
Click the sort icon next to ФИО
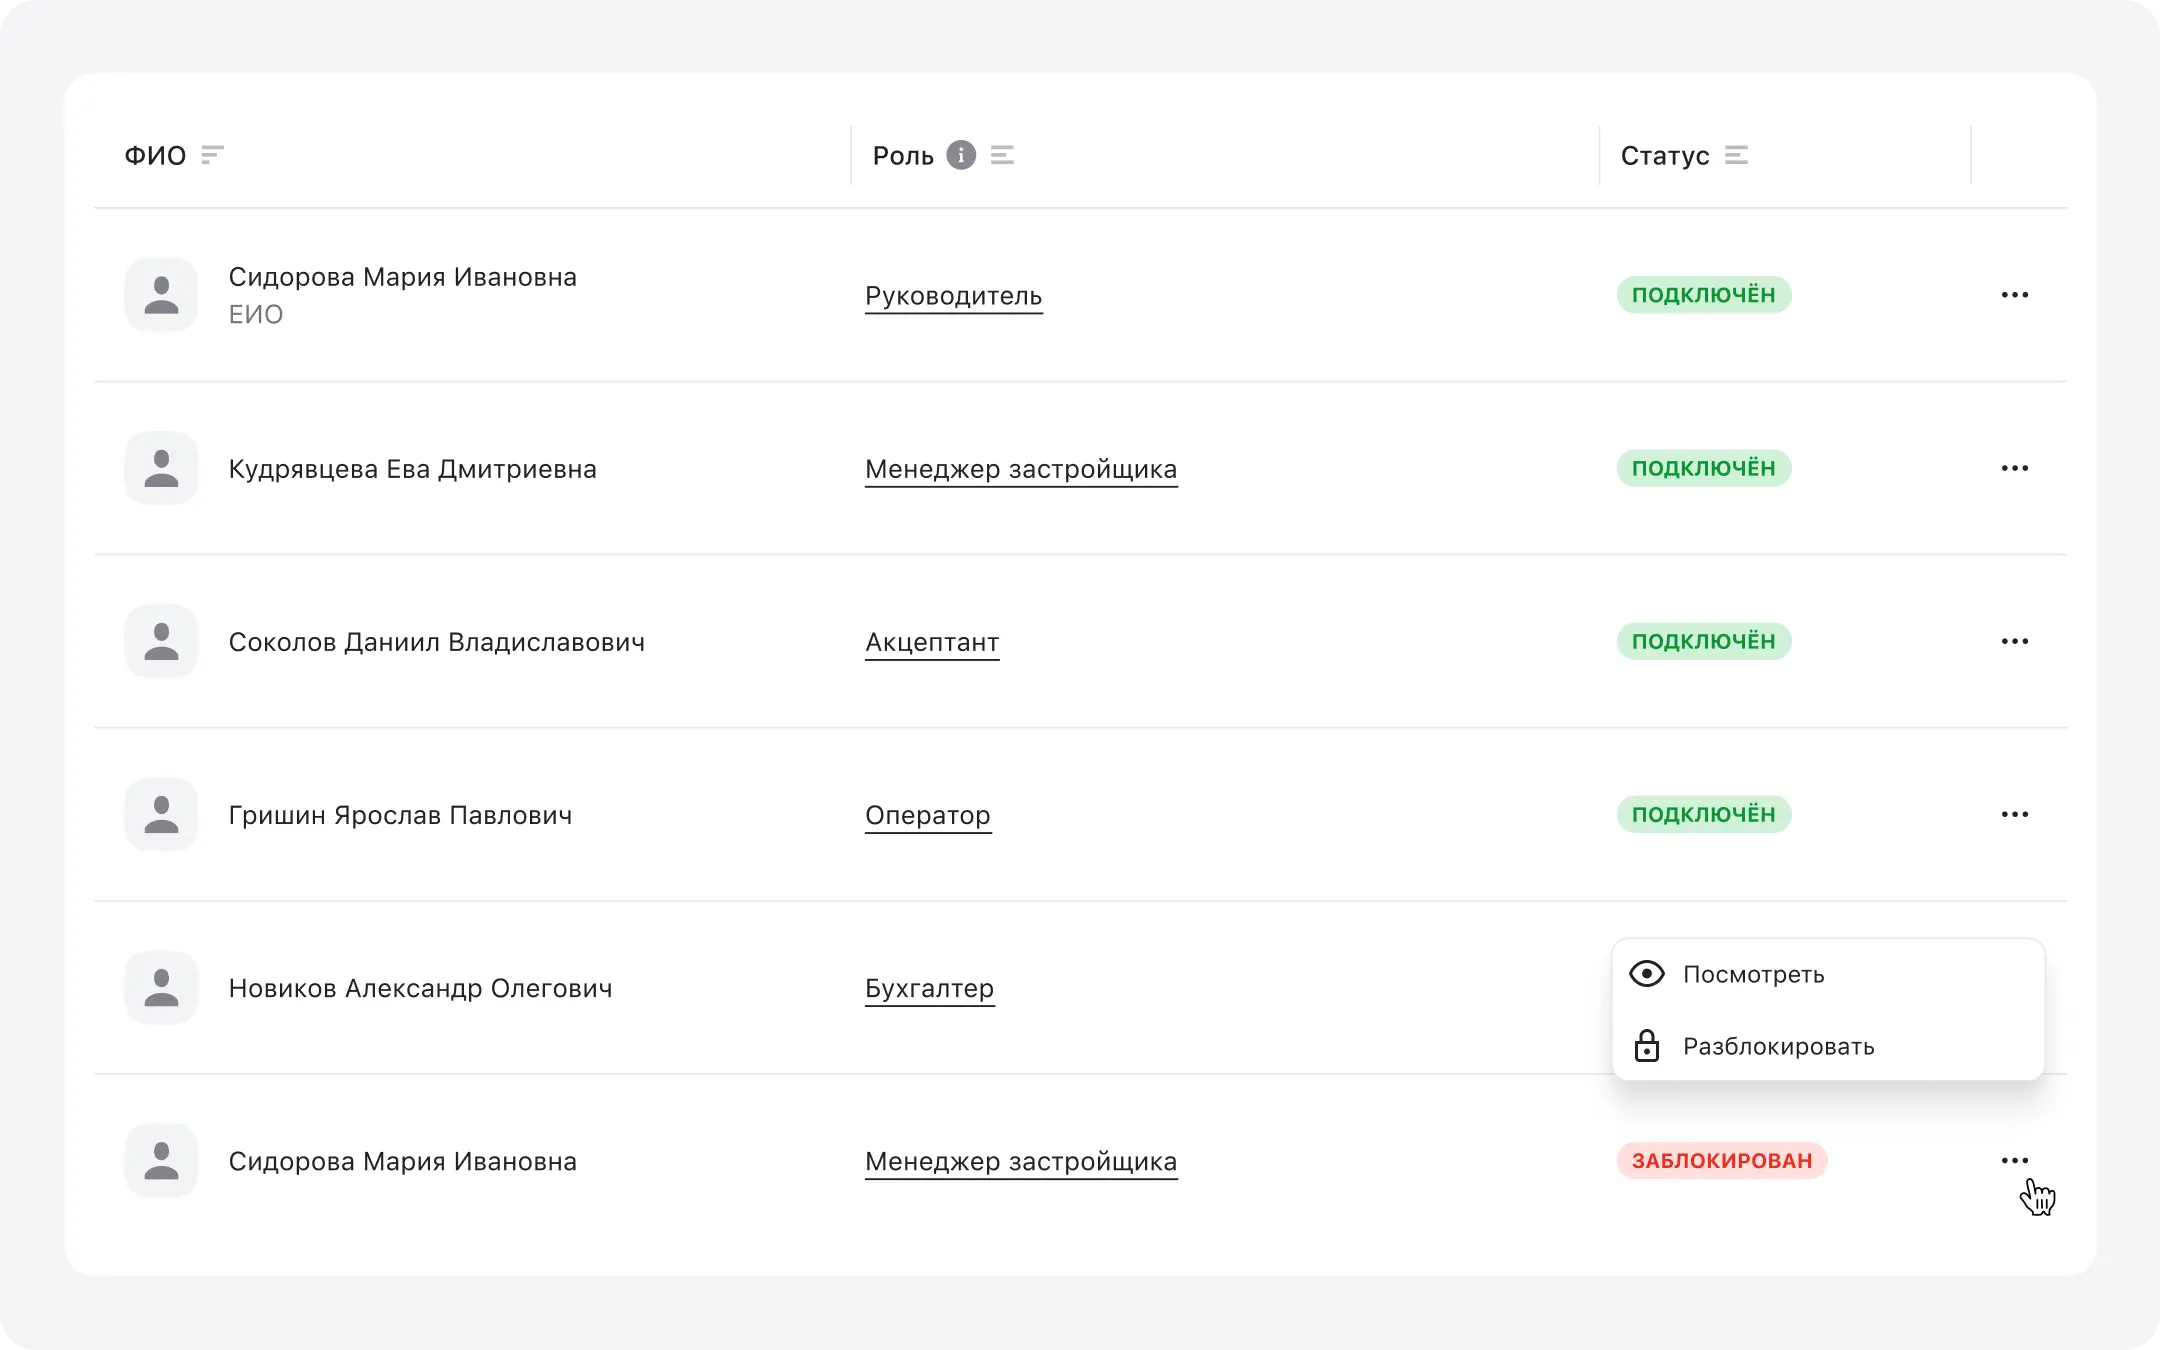212,155
